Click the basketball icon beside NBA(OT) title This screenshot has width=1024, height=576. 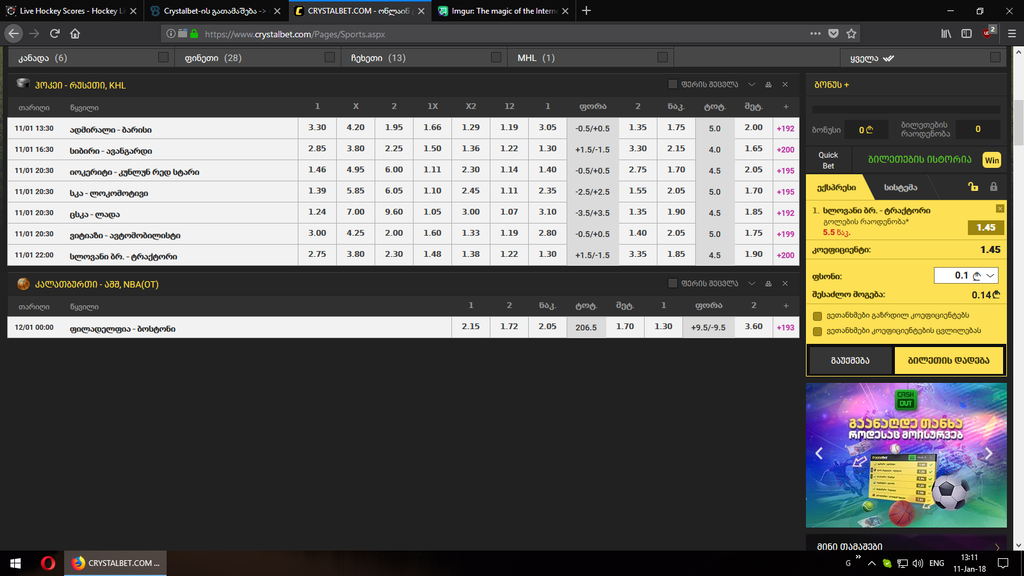tap(24, 283)
